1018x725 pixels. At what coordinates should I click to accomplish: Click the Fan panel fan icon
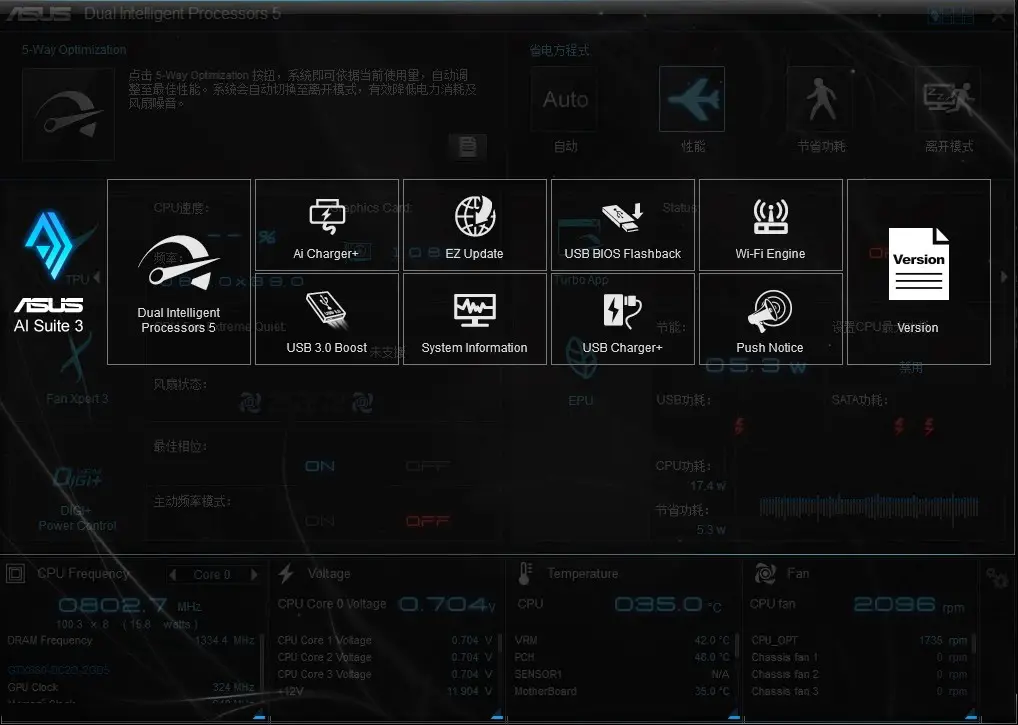765,573
